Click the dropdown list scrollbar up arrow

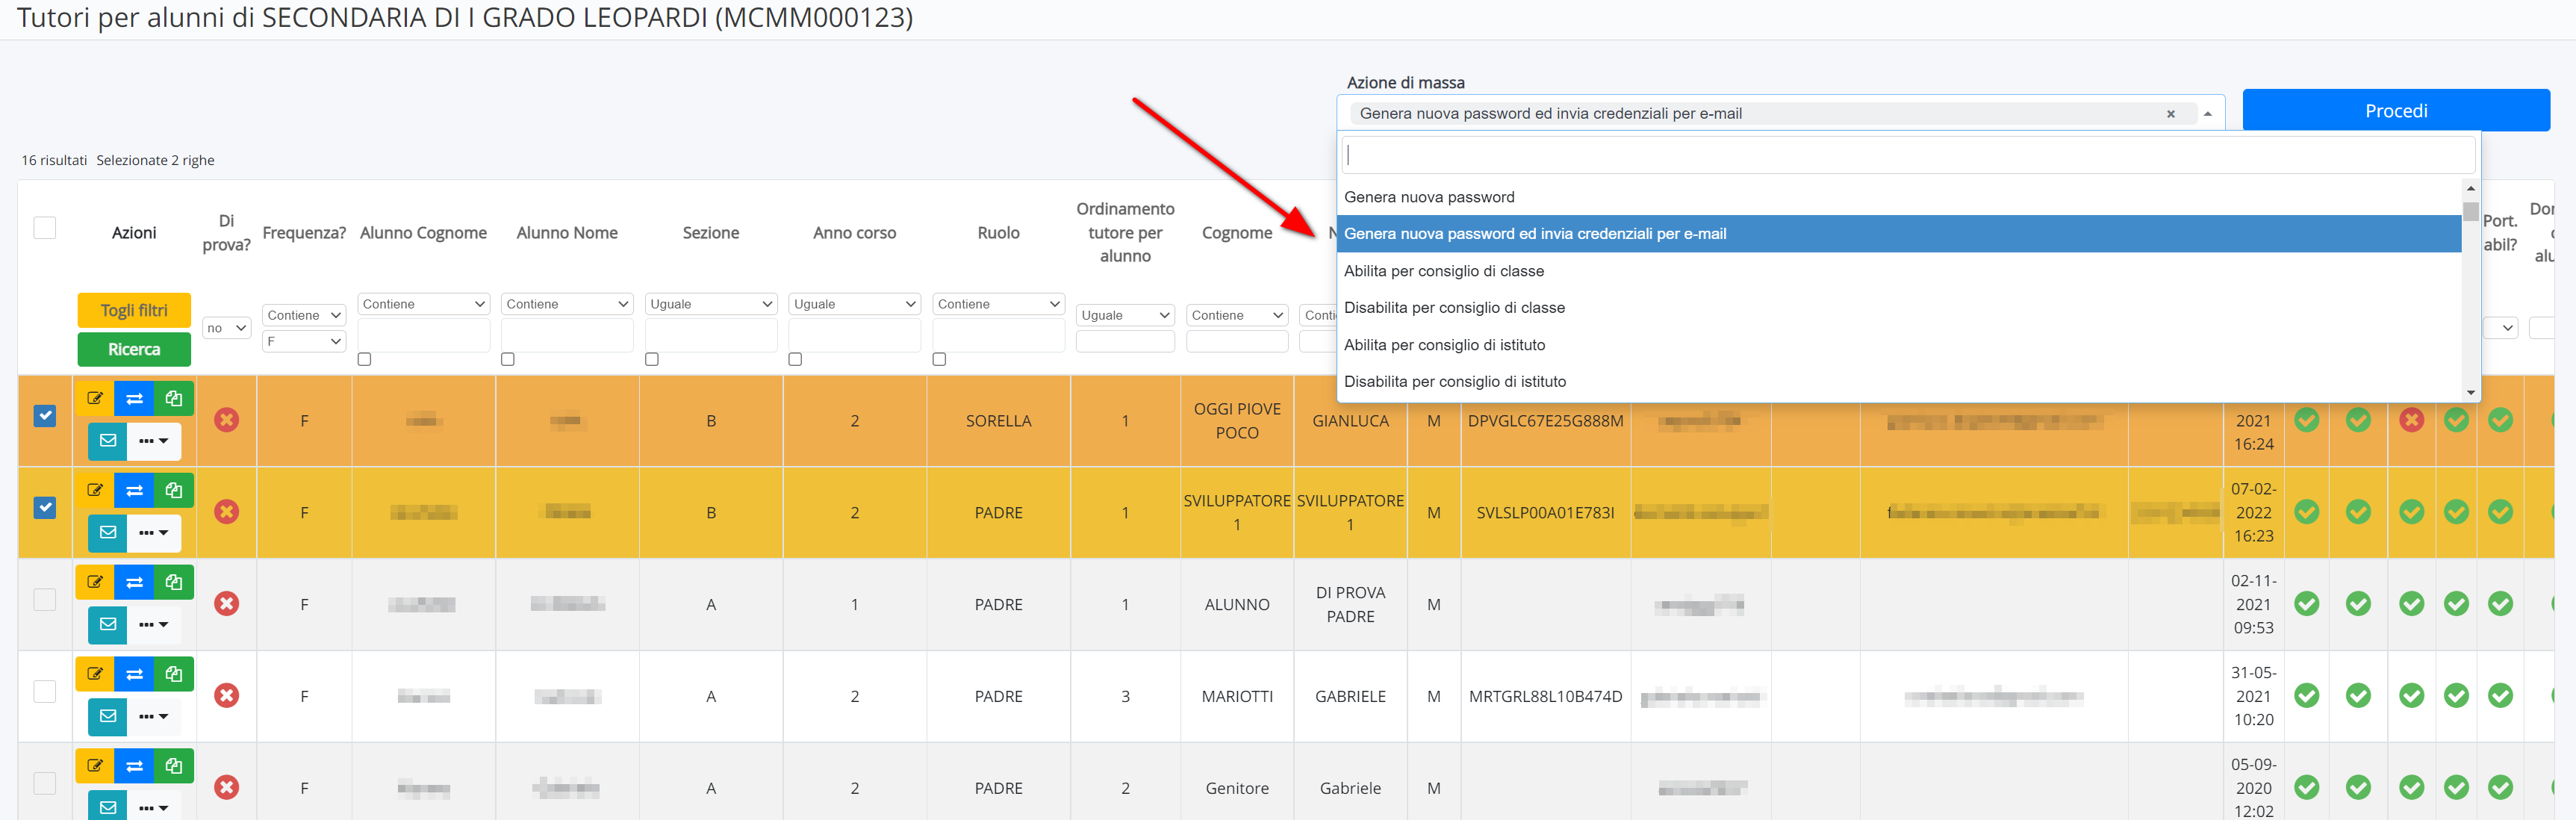coord(2470,188)
